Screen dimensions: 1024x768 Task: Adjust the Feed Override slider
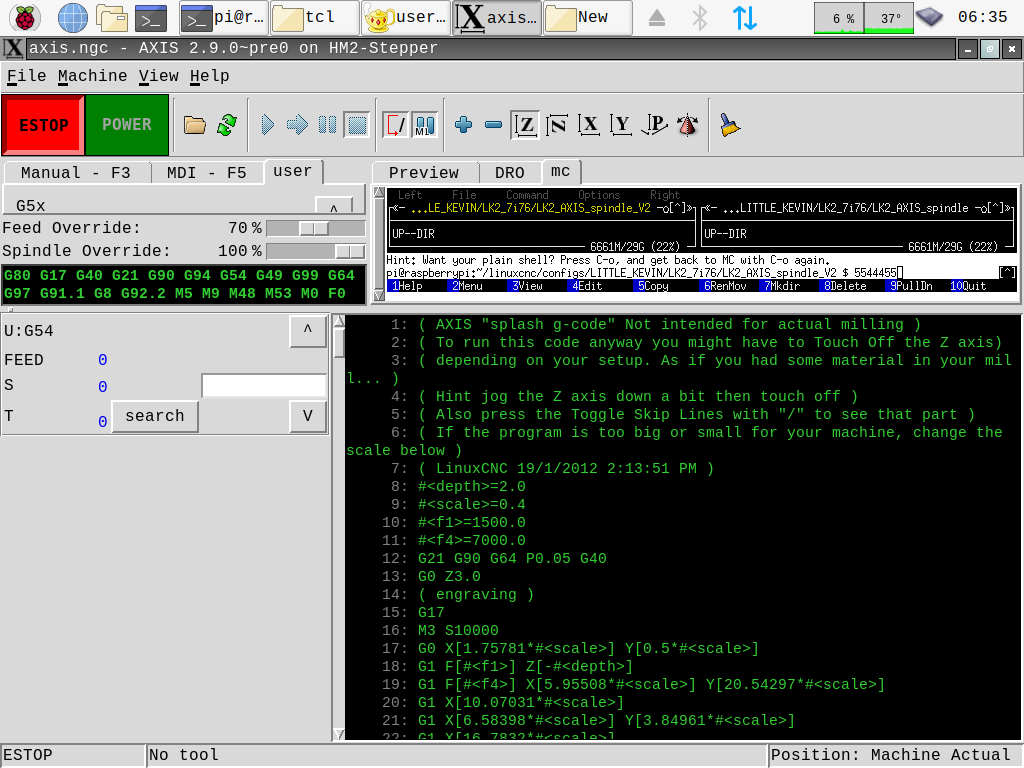315,229
